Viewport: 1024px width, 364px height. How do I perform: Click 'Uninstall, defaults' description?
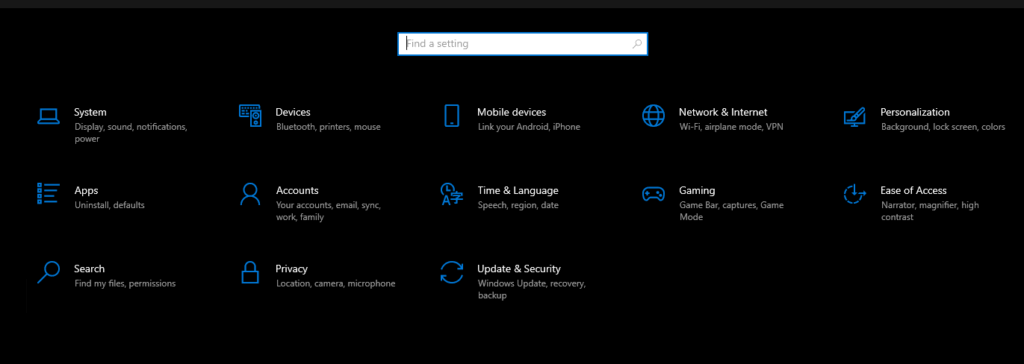pyautogui.click(x=110, y=205)
